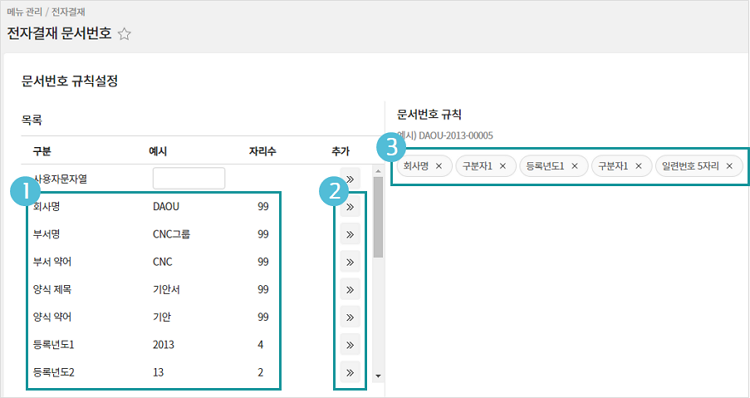Add 양식 제목 using its arrow button
The height and width of the screenshot is (398, 750).
350,290
